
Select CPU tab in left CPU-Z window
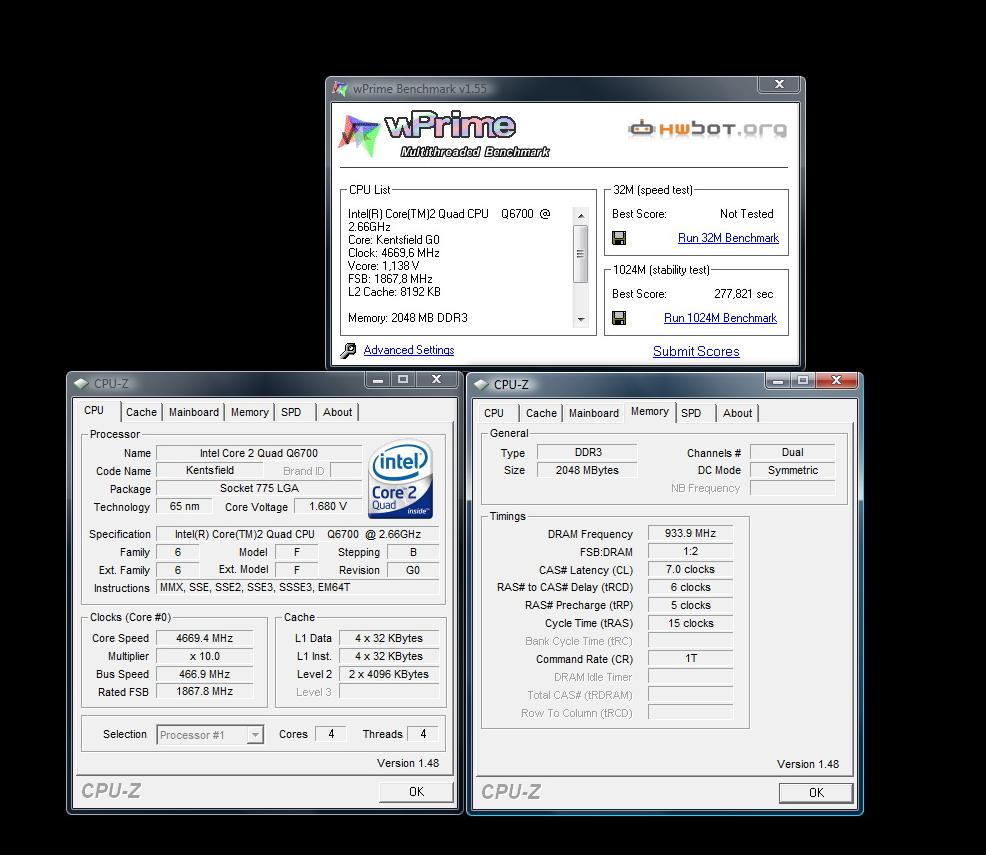94,411
